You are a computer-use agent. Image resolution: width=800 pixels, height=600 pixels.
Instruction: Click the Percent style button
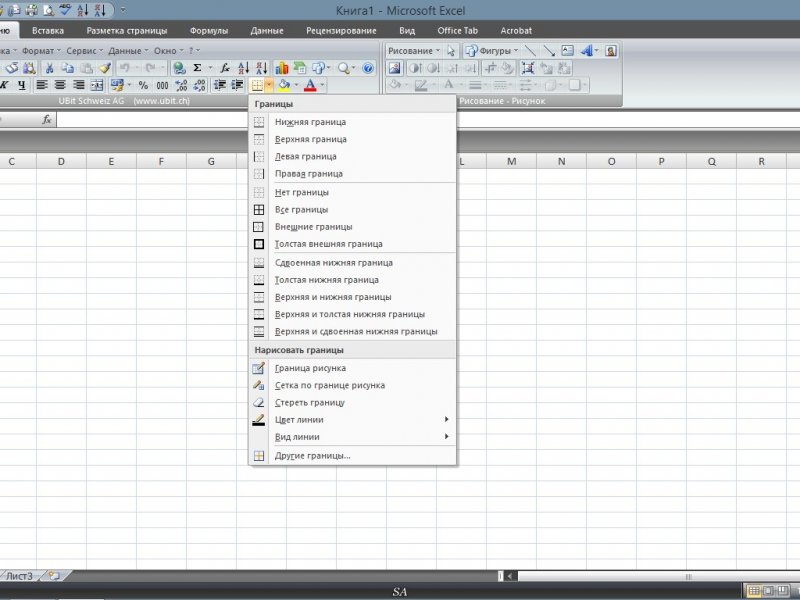click(143, 85)
